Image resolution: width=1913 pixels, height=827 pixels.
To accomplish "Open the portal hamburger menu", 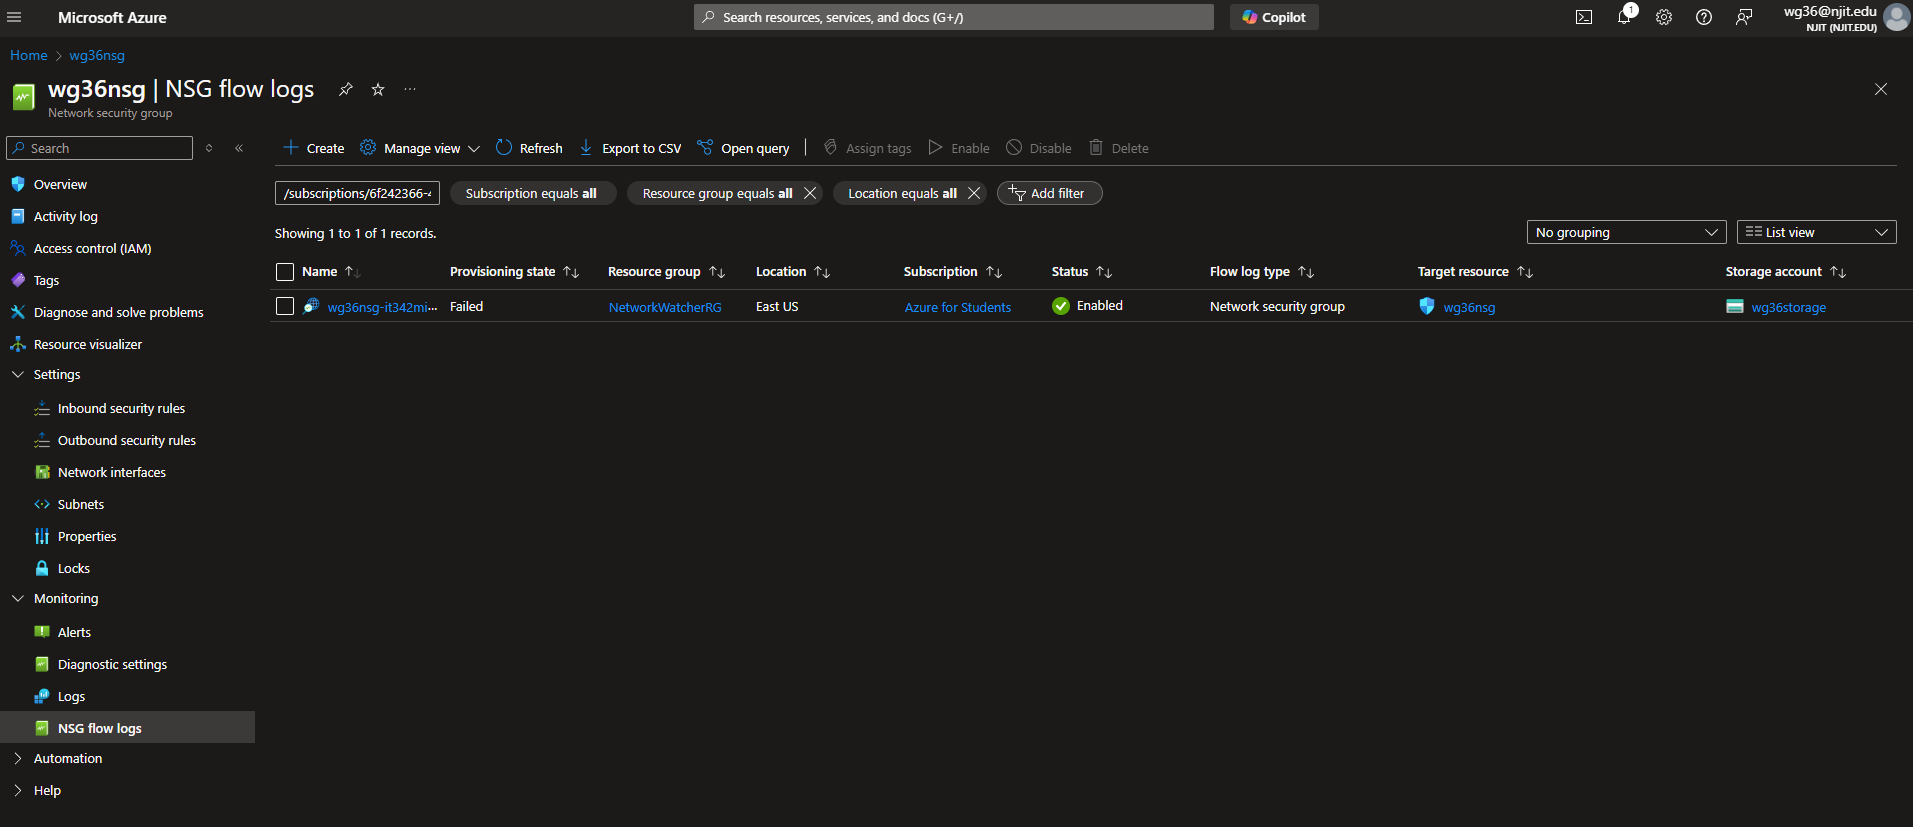I will tap(14, 17).
